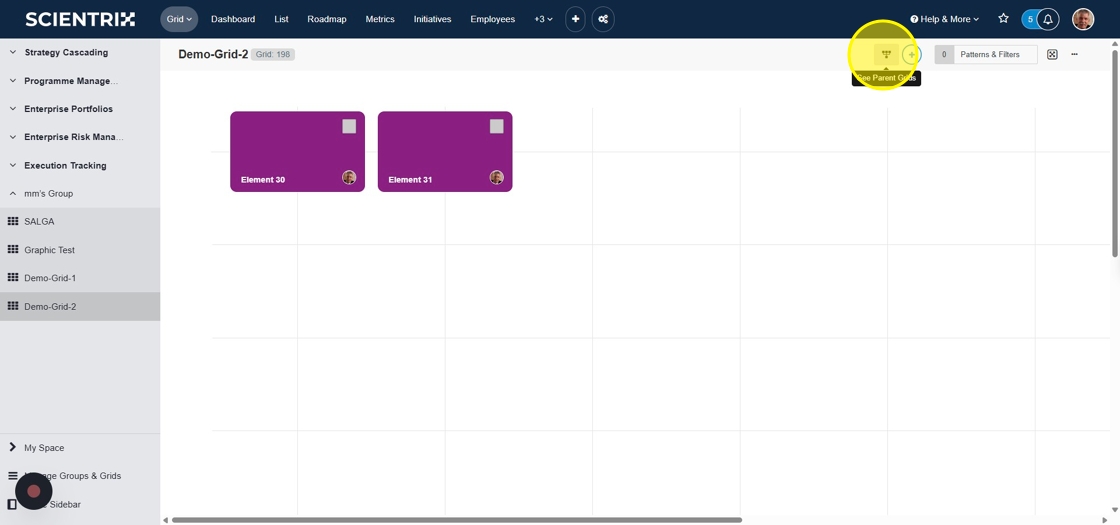Tick the checkbox on Element 31
The image size is (1120, 525).
[496, 126]
